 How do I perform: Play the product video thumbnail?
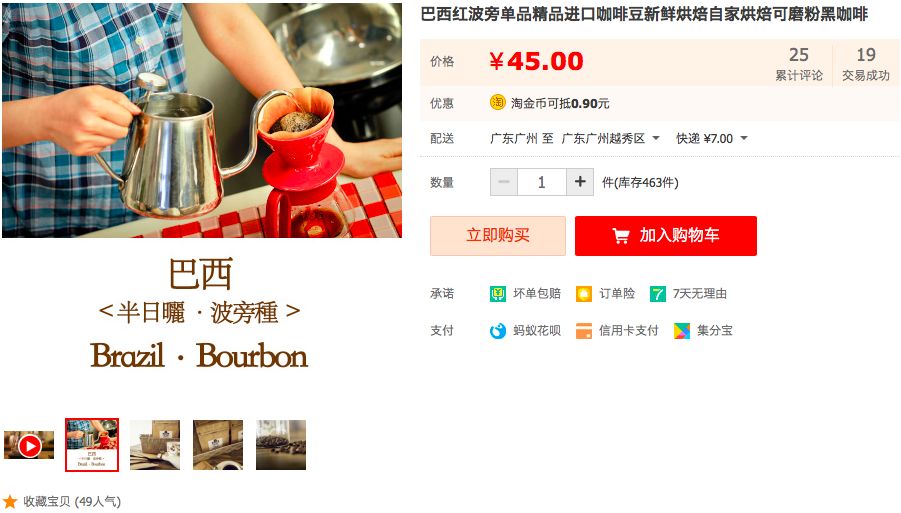click(x=29, y=445)
